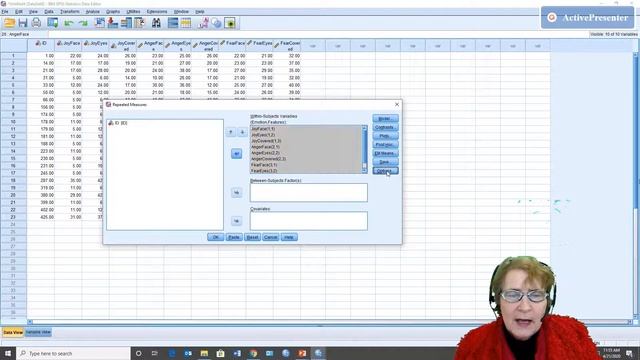Click the Go to variable icon
Viewport: 640px width, 360px height.
(x=113, y=23)
